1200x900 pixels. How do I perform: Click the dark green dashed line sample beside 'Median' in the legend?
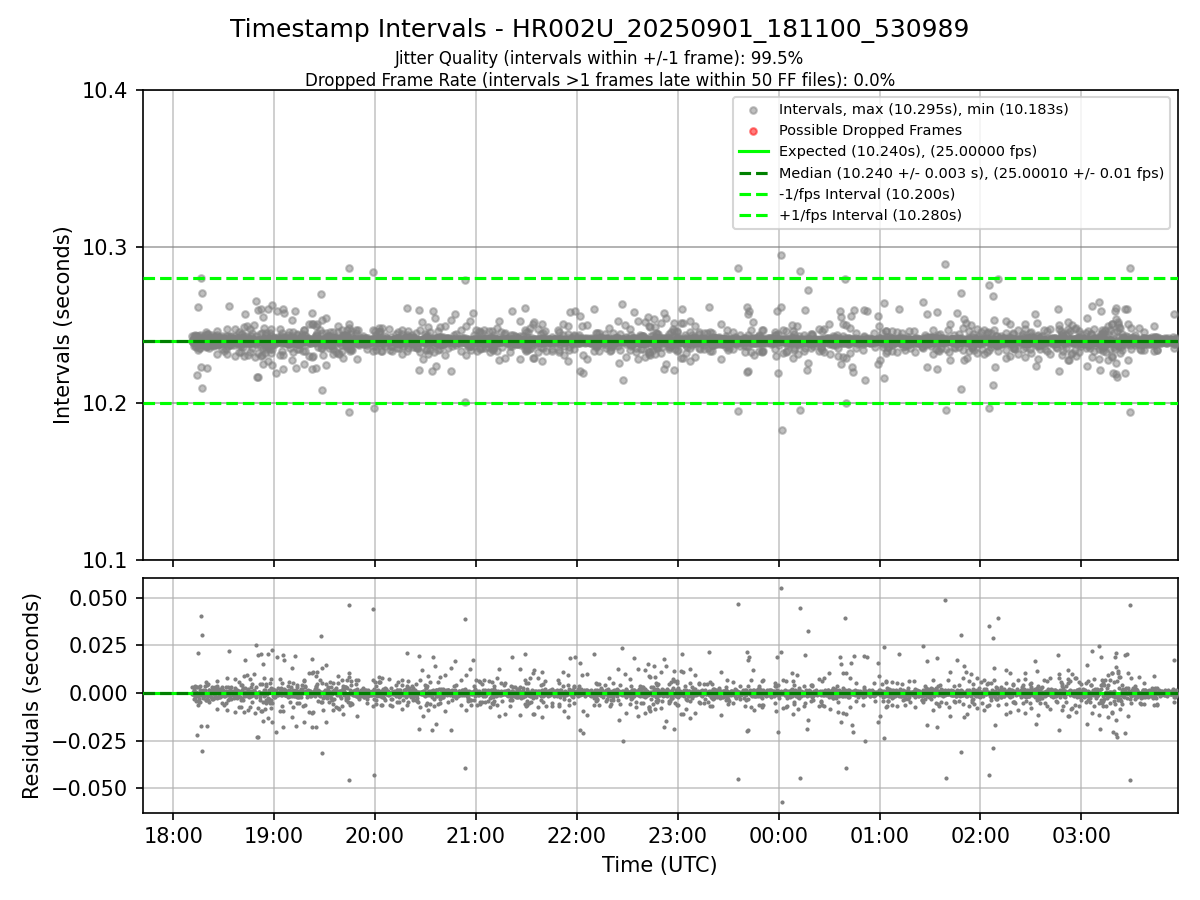(x=754, y=173)
